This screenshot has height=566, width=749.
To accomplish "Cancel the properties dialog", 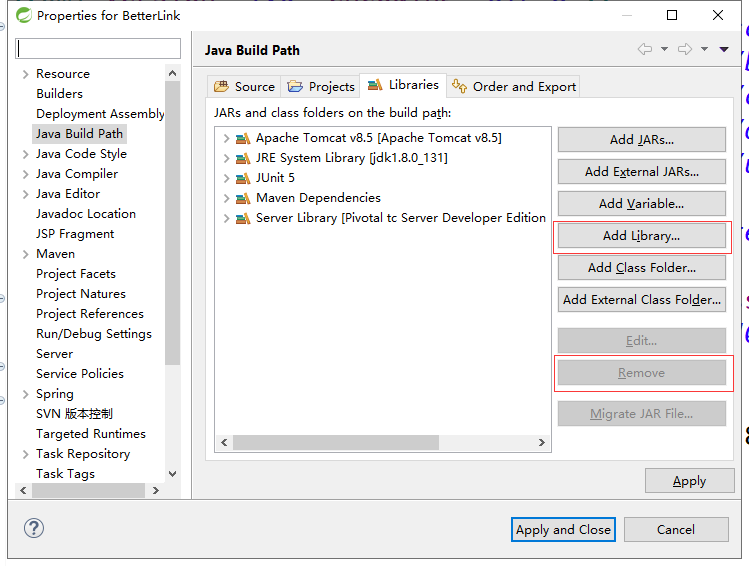I will [x=676, y=529].
